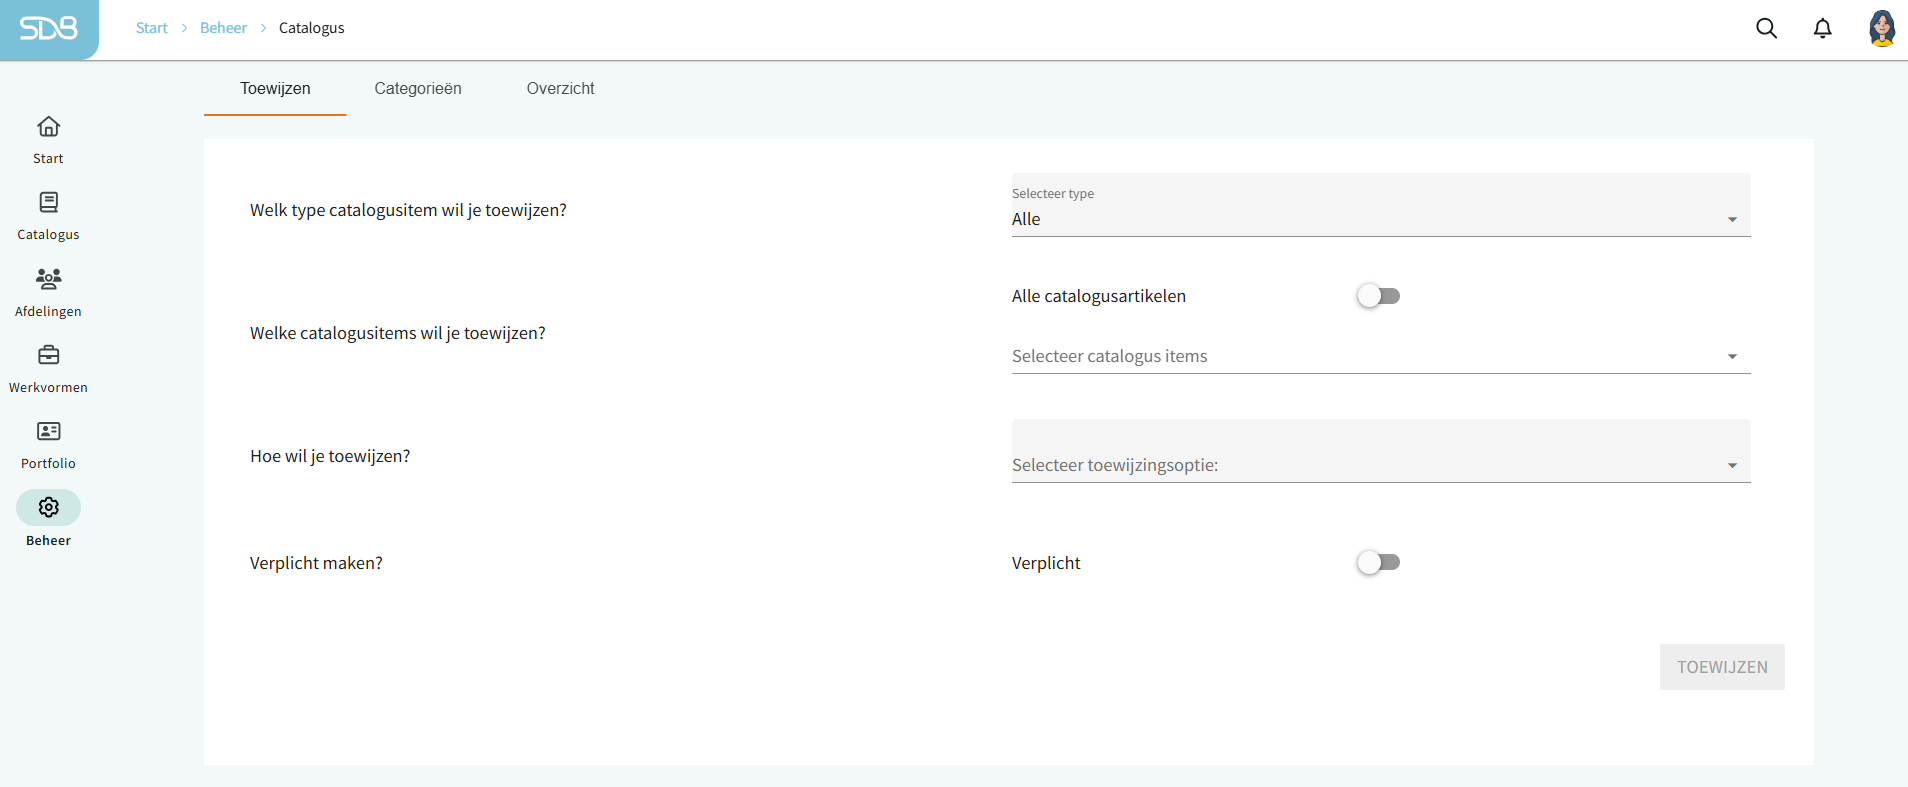Viewport: 1908px width, 787px height.
Task: Switch to the Overzicht tab
Action: click(x=560, y=89)
